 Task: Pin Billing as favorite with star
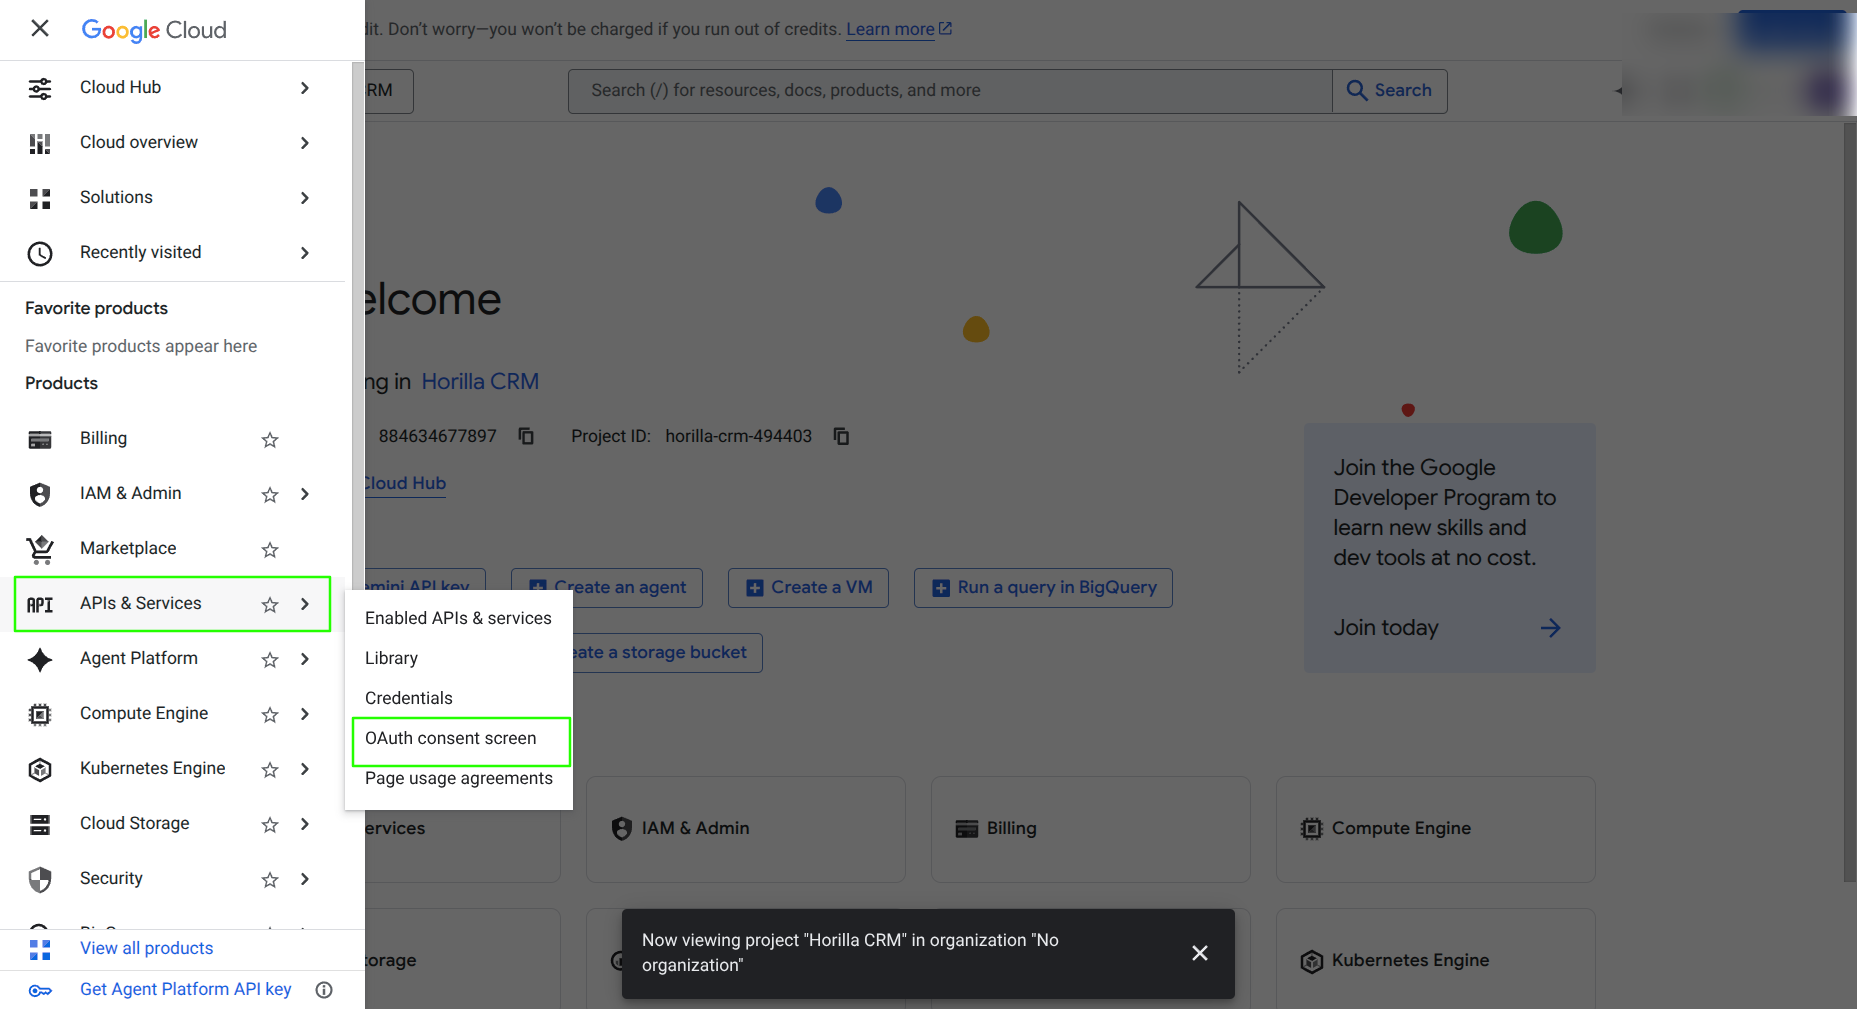(270, 440)
